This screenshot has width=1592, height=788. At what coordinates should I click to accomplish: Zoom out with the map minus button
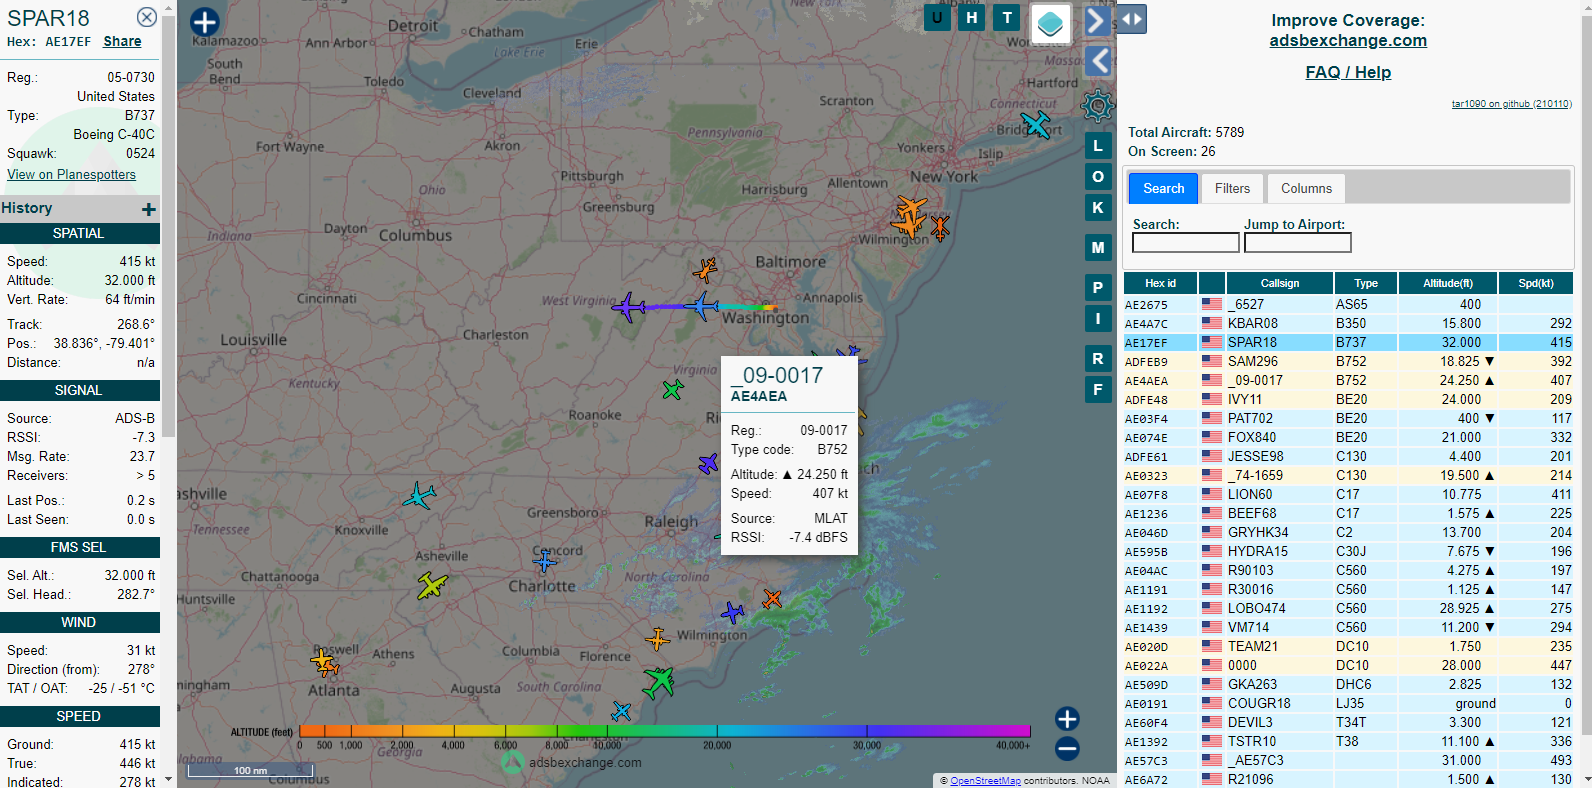(1067, 748)
